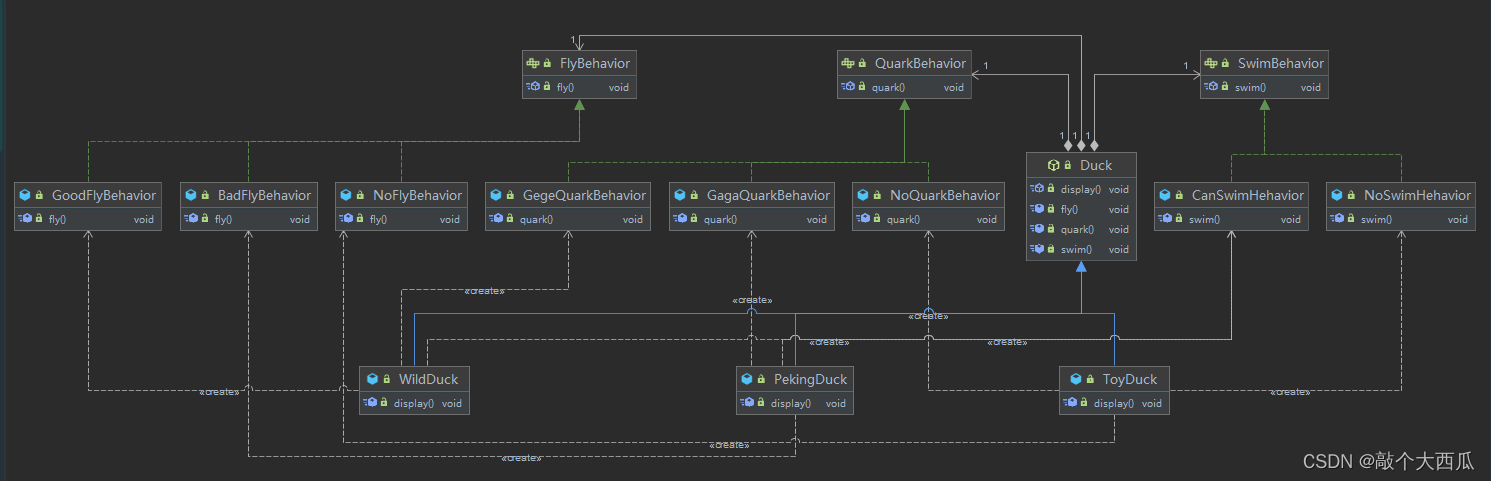The height and width of the screenshot is (481, 1491).
Task: Select the Duck node title
Action: [1096, 165]
